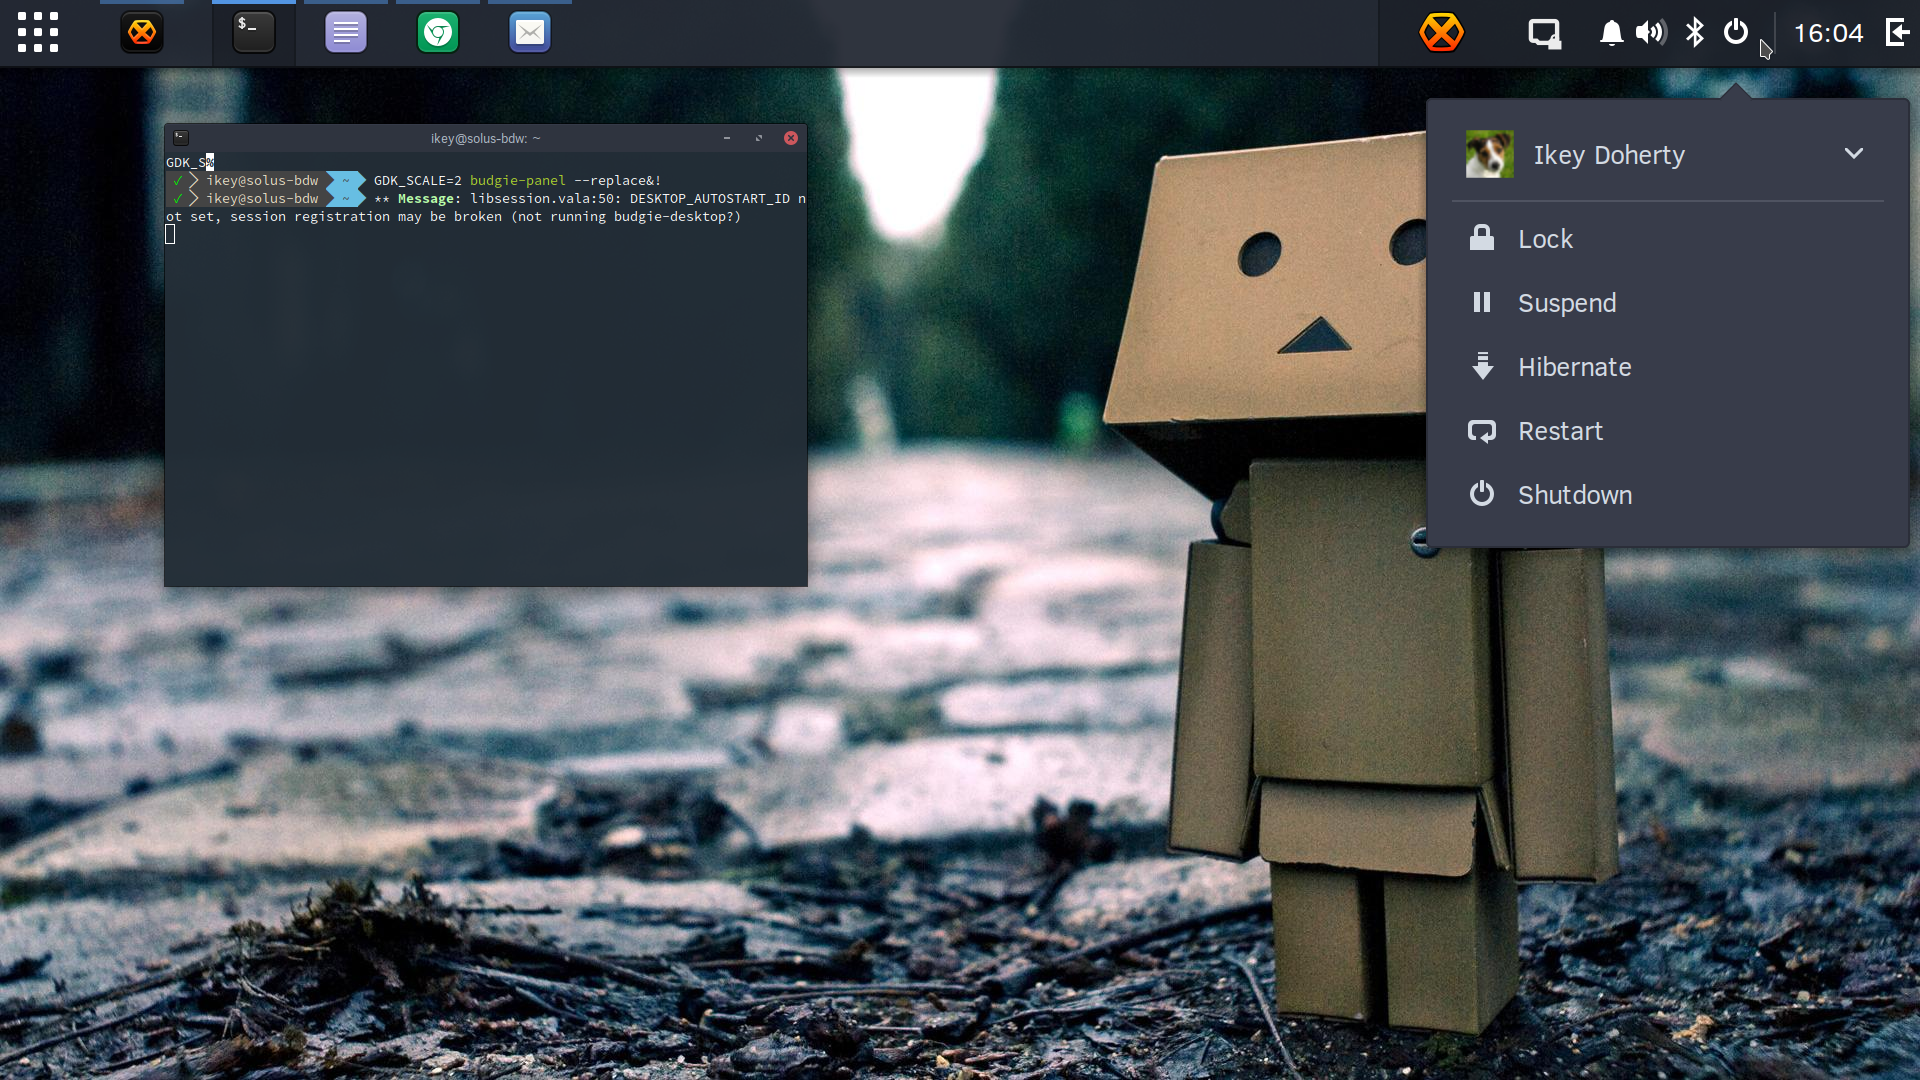Click the Restart loop icon
Image resolution: width=1920 pixels, height=1080 pixels.
(x=1482, y=431)
